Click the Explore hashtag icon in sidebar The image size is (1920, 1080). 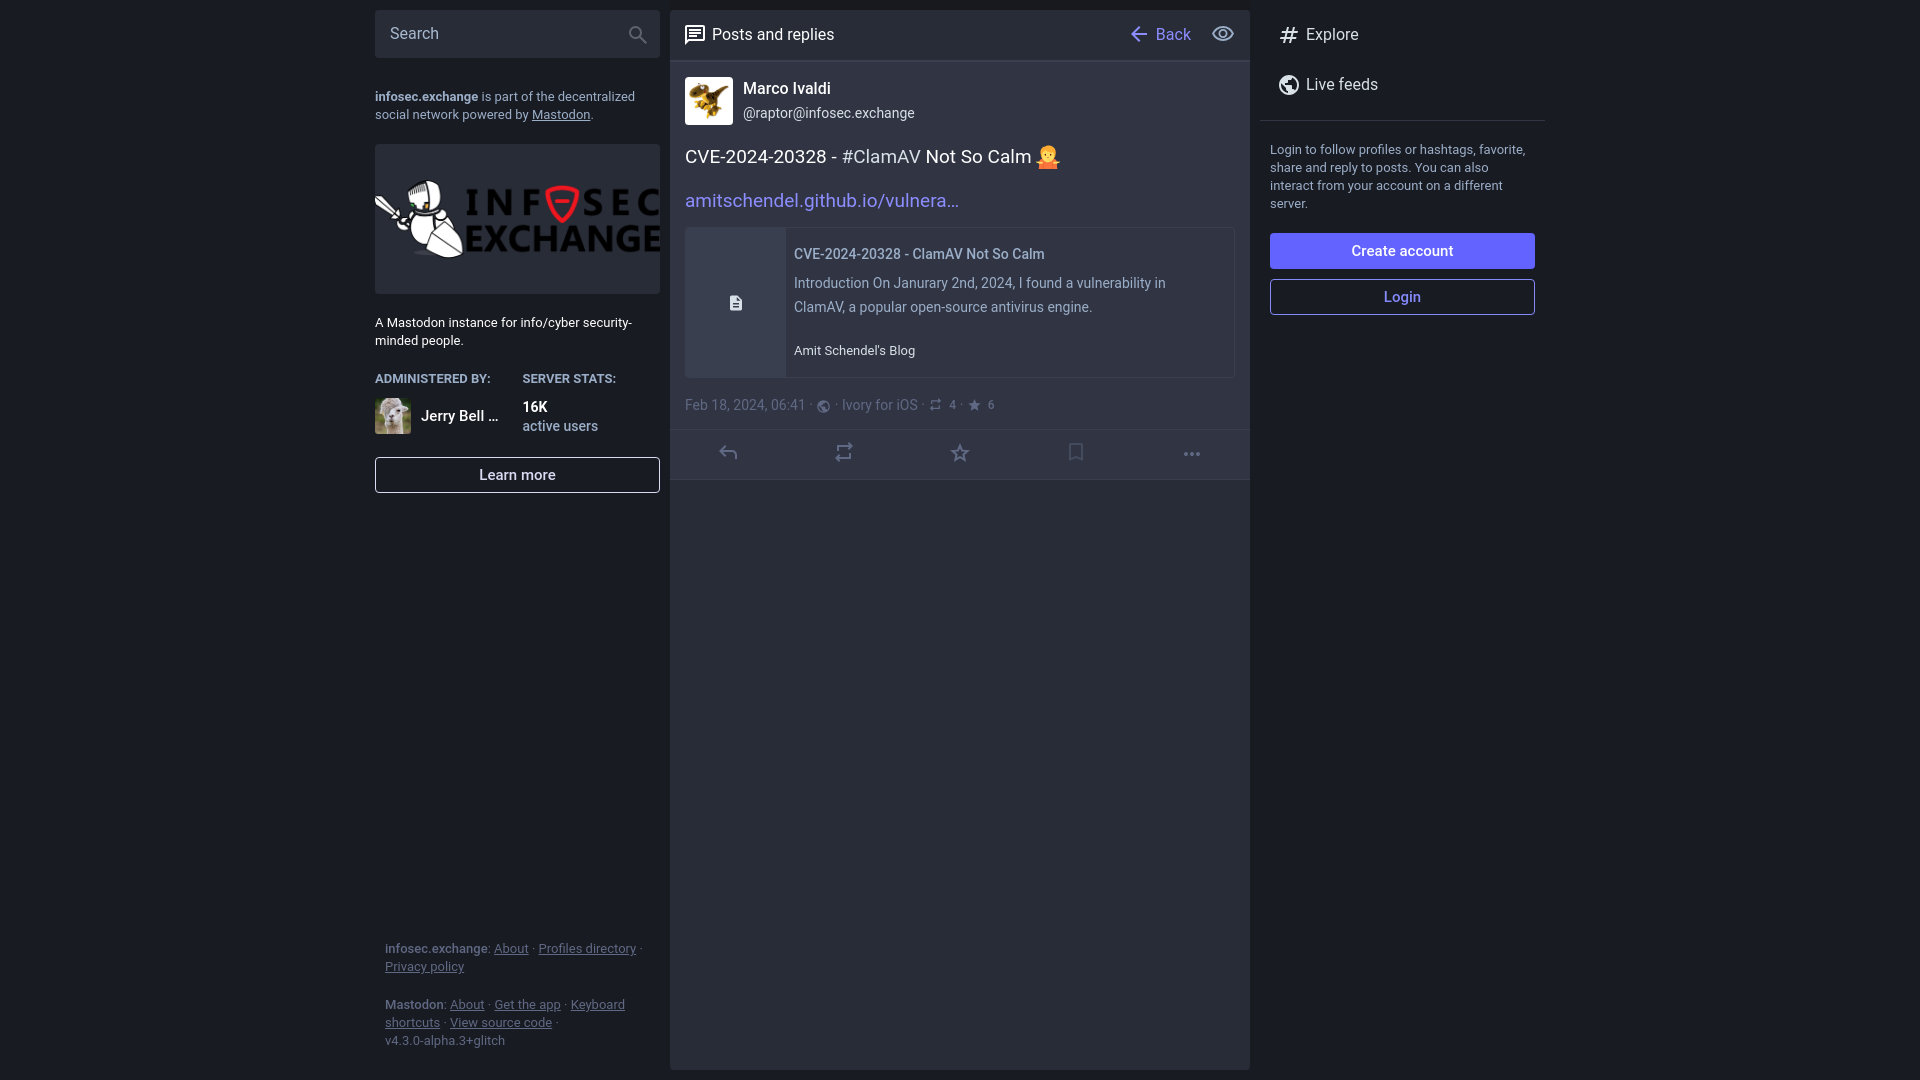(1288, 34)
